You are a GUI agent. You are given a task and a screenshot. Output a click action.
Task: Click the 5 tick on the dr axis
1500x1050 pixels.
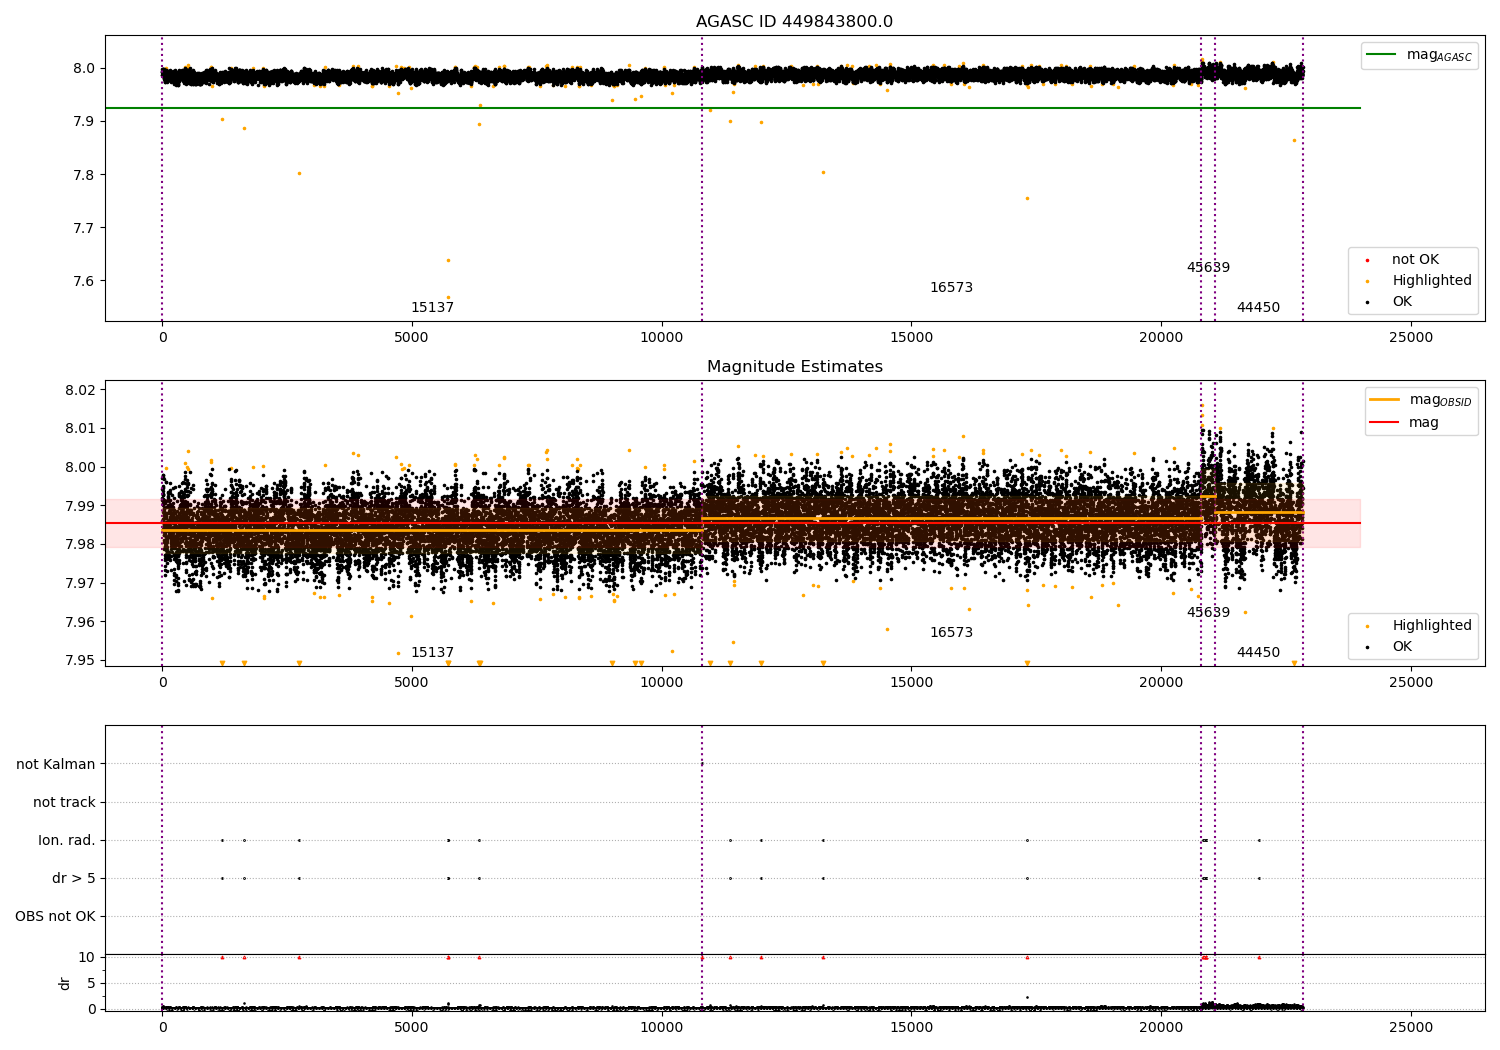(91, 983)
